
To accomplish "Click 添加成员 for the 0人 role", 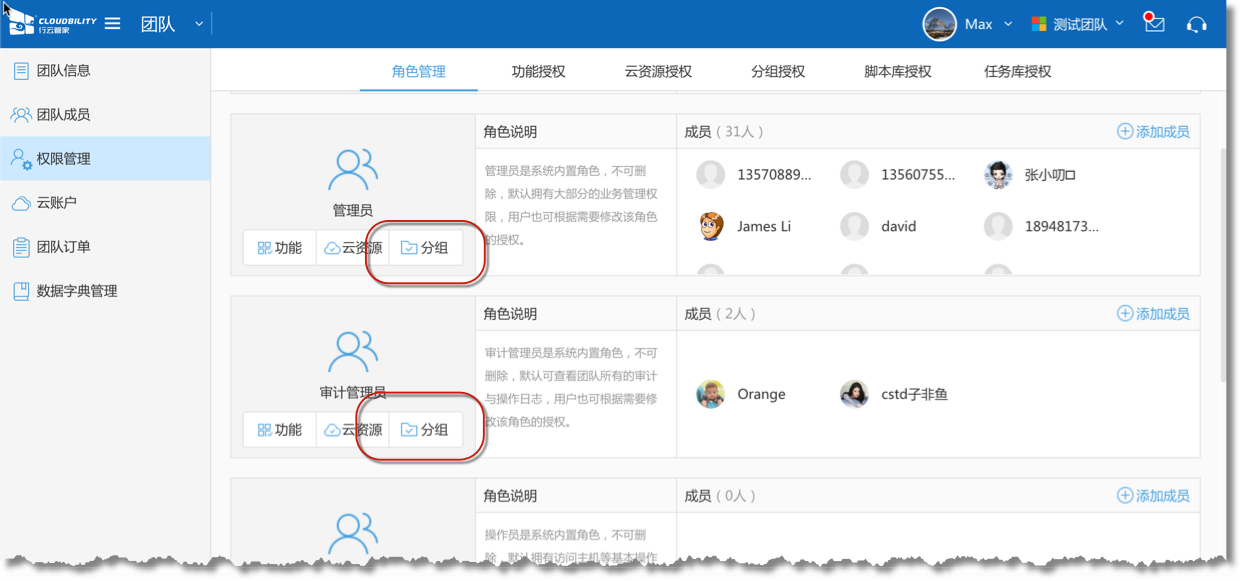I will pyautogui.click(x=1153, y=496).
